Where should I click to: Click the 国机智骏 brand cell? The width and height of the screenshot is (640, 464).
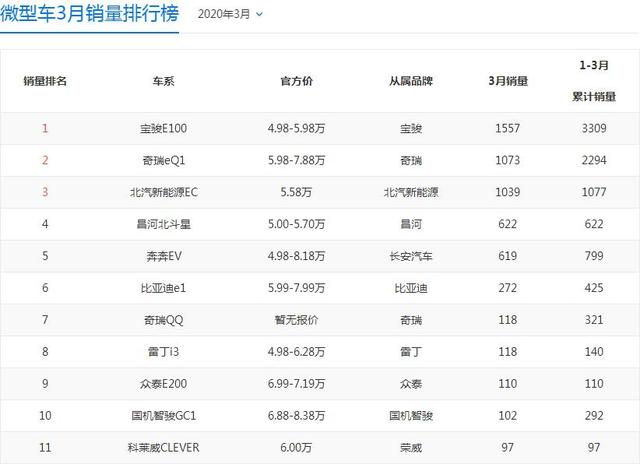[411, 415]
